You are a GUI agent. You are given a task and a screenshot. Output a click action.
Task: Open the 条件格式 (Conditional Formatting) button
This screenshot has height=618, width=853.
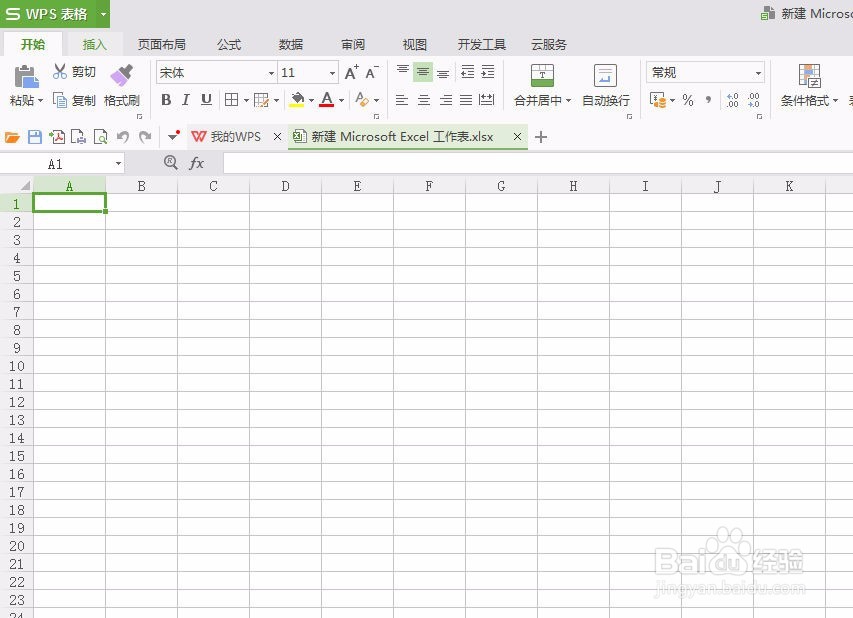coord(806,85)
